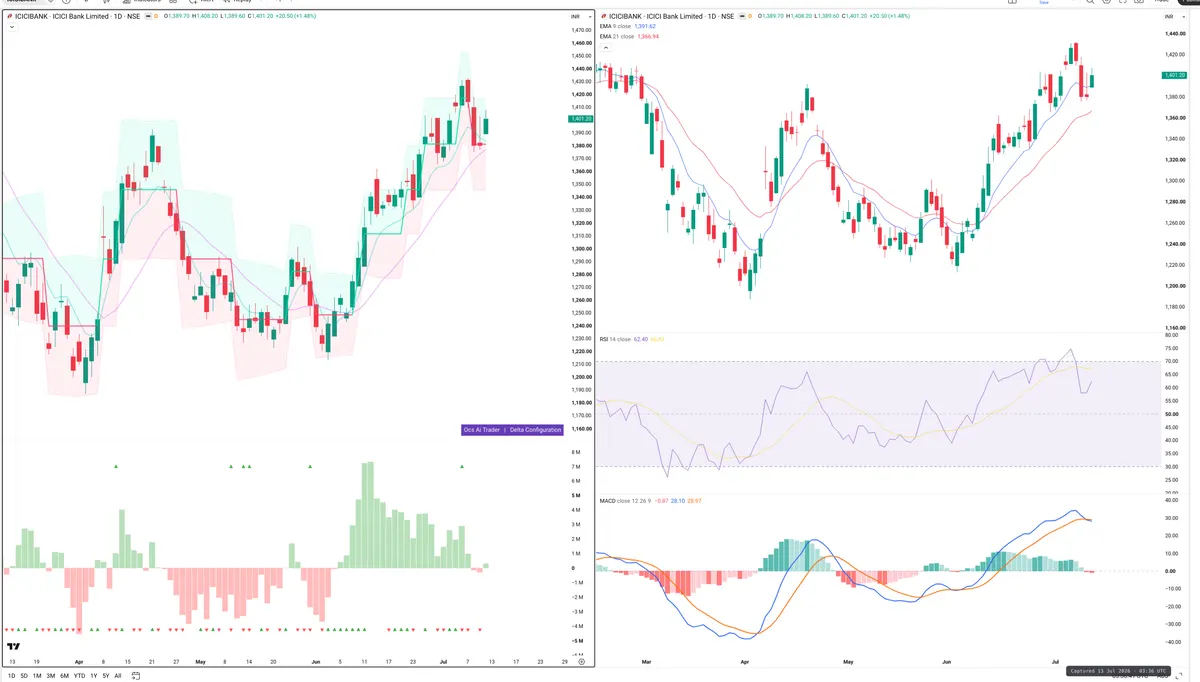Select the EMA 21 close legend entry
The height and width of the screenshot is (682, 1200).
point(617,37)
